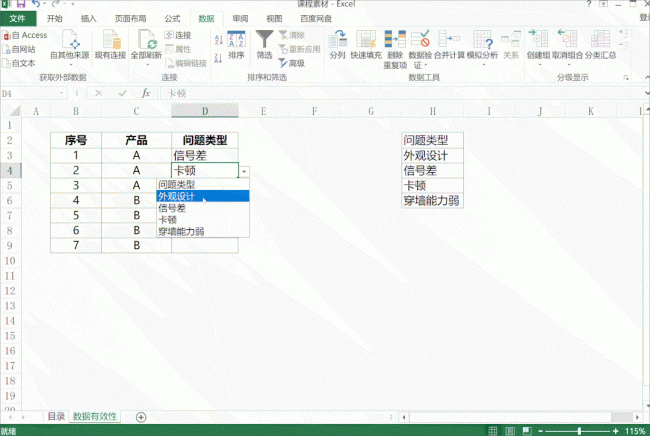The height and width of the screenshot is (436, 650).
Task: Click Group (创建组) icon
Action: (x=539, y=39)
